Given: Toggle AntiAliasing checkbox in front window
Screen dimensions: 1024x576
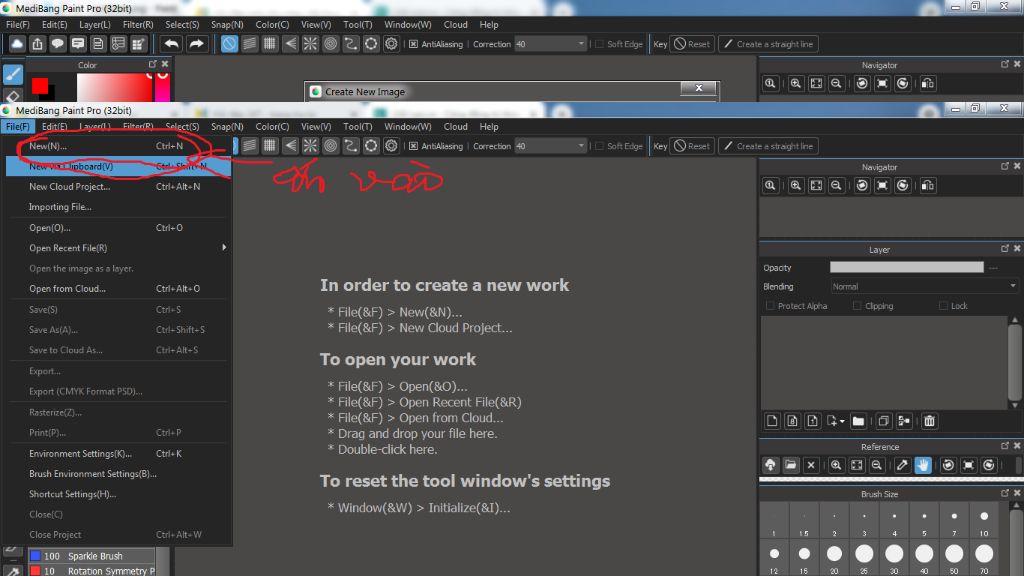Looking at the screenshot, I should 413,146.
